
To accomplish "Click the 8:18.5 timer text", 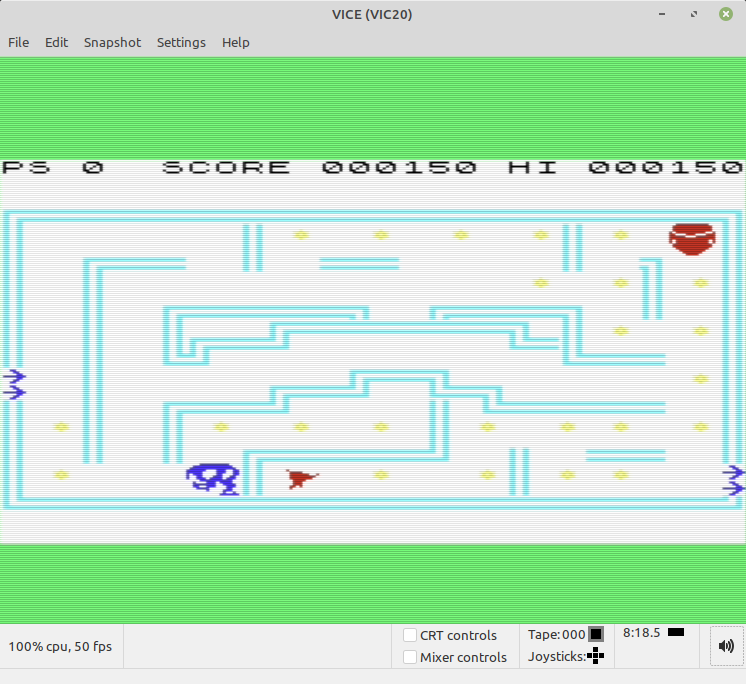I will point(641,633).
